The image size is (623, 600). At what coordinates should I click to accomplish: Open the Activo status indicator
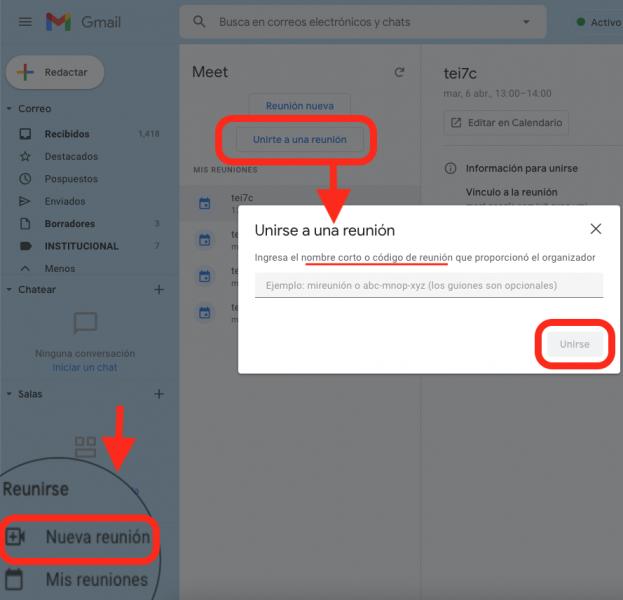598,22
